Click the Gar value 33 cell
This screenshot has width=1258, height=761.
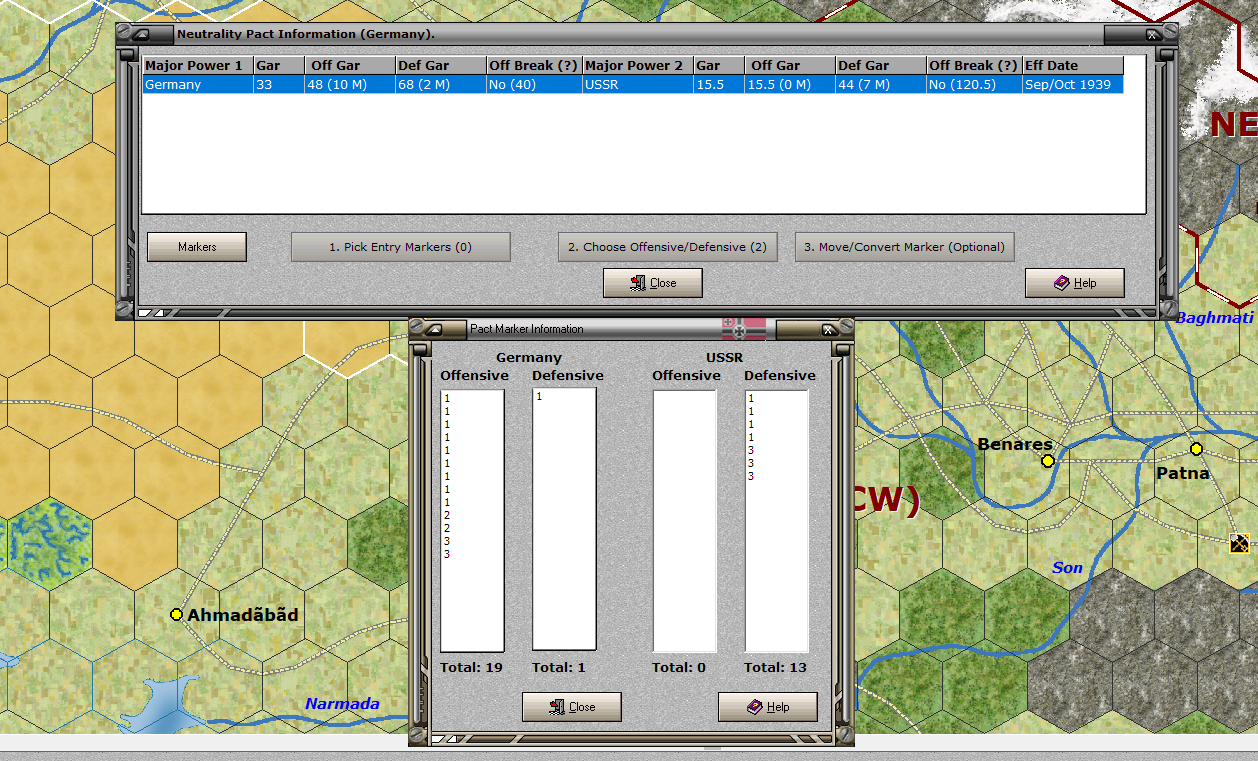tap(279, 85)
